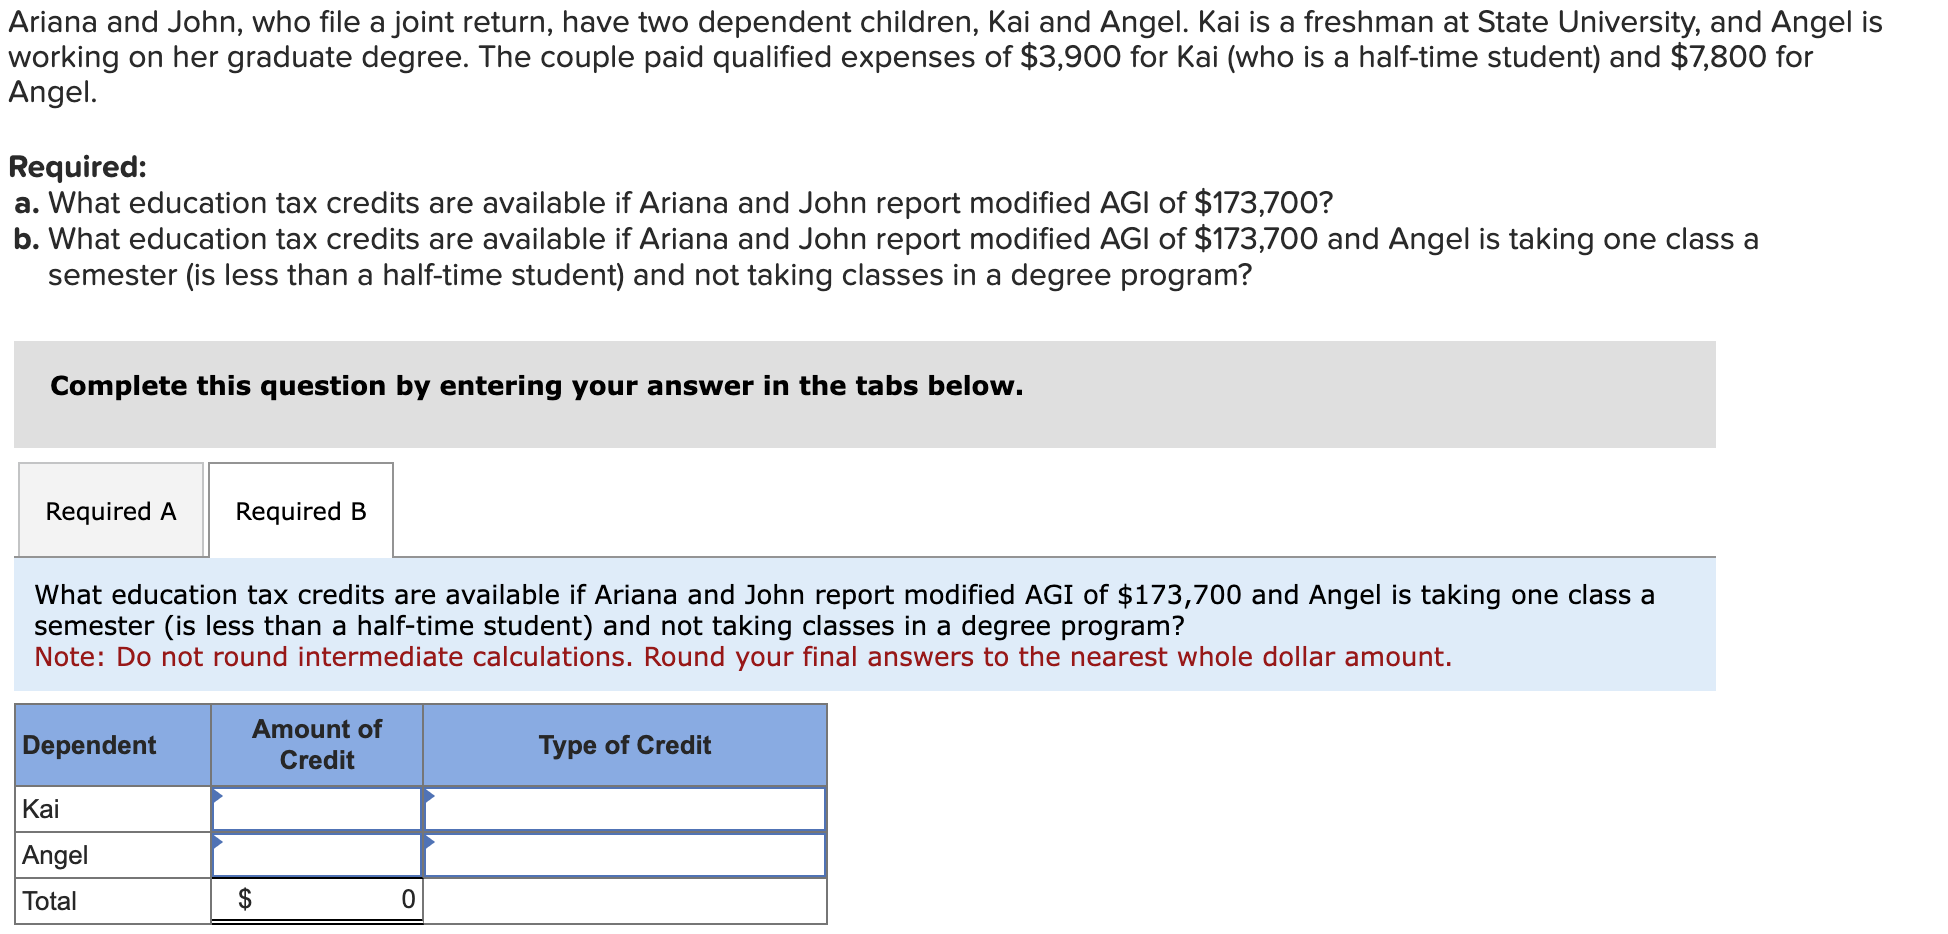
Task: Click the Type of Credit column header
Action: (x=625, y=745)
